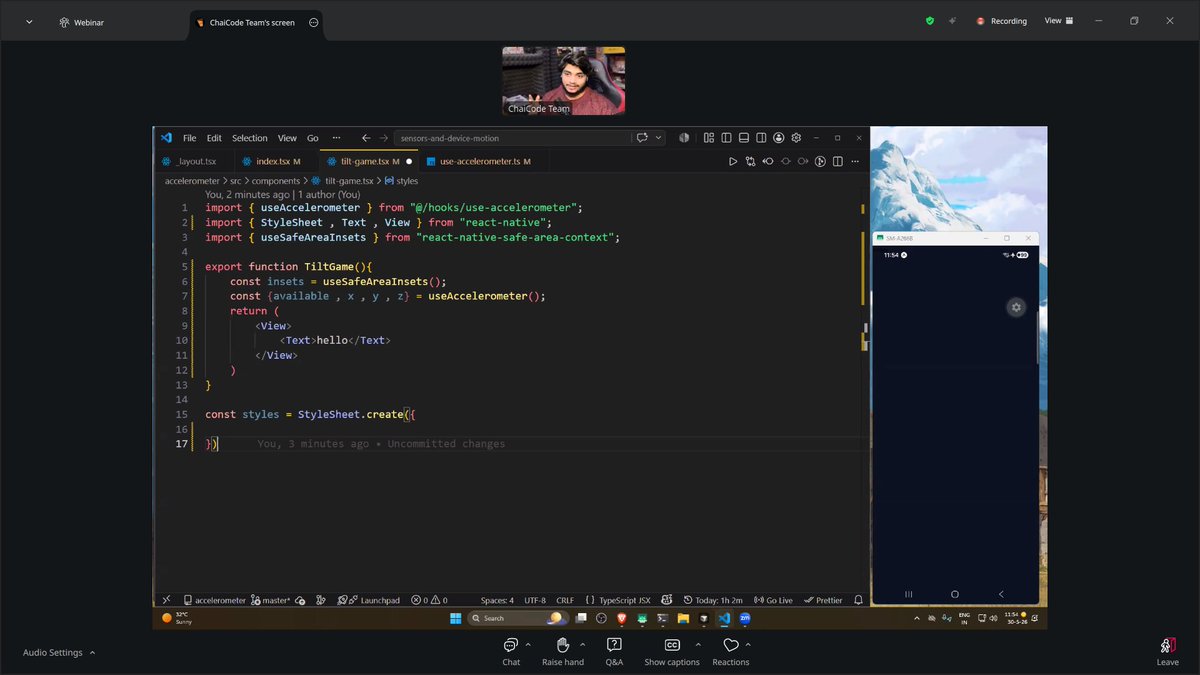Tap the phone home navigation button

pyautogui.click(x=954, y=594)
